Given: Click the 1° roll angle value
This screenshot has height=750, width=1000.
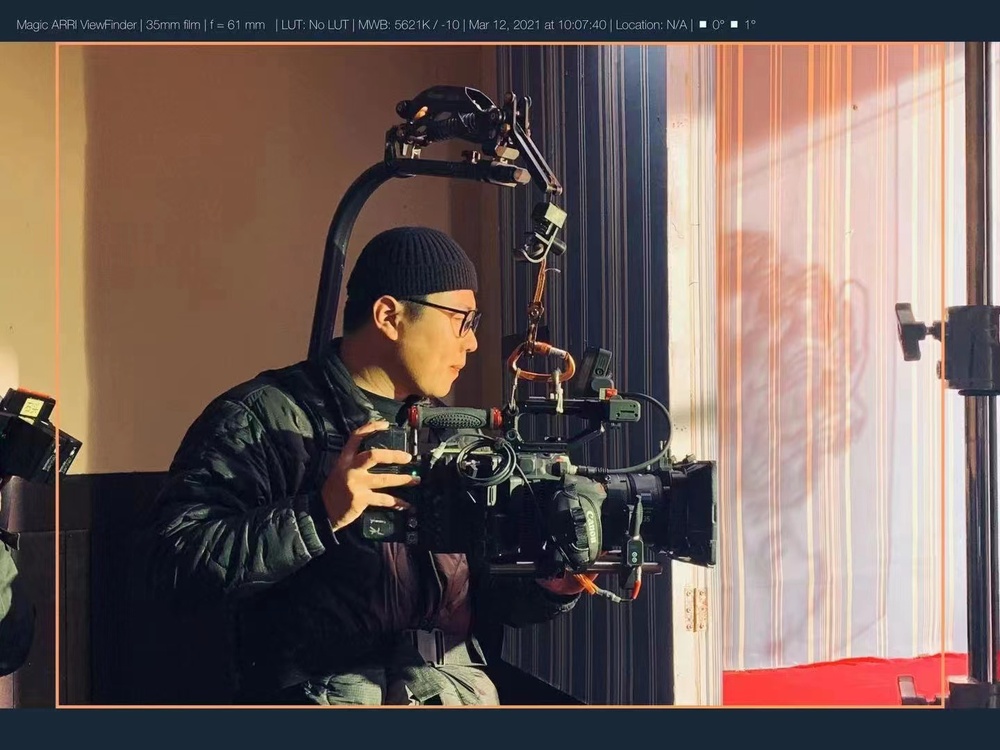Looking at the screenshot, I should [x=750, y=24].
